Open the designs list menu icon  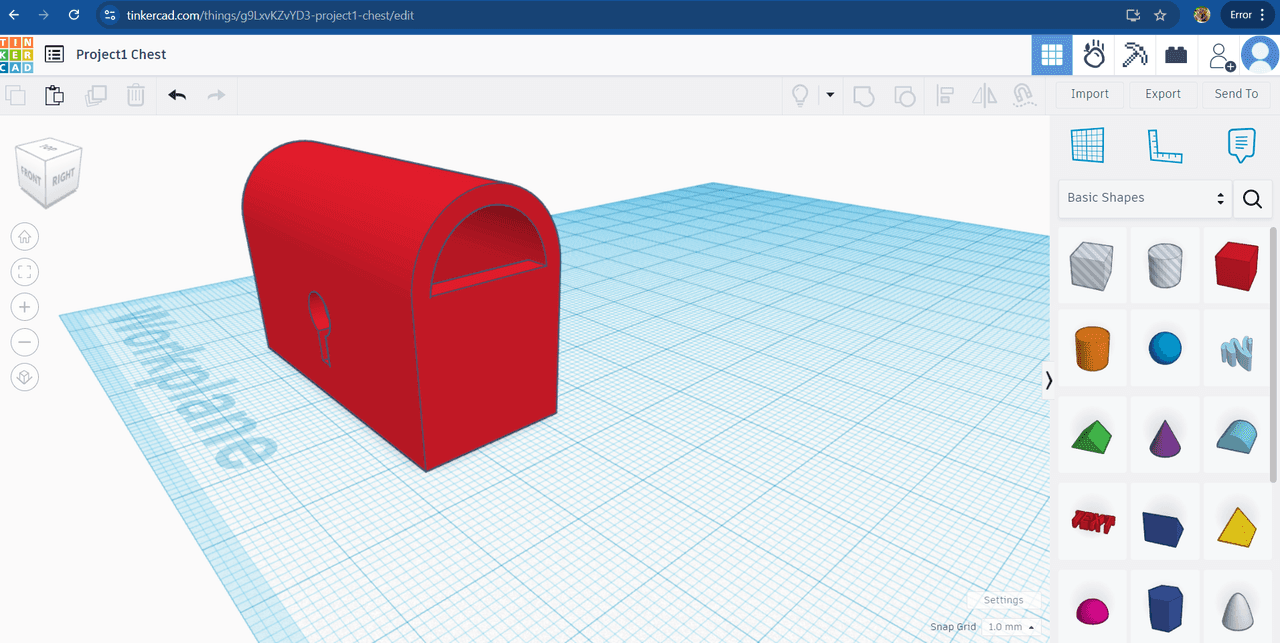click(54, 54)
